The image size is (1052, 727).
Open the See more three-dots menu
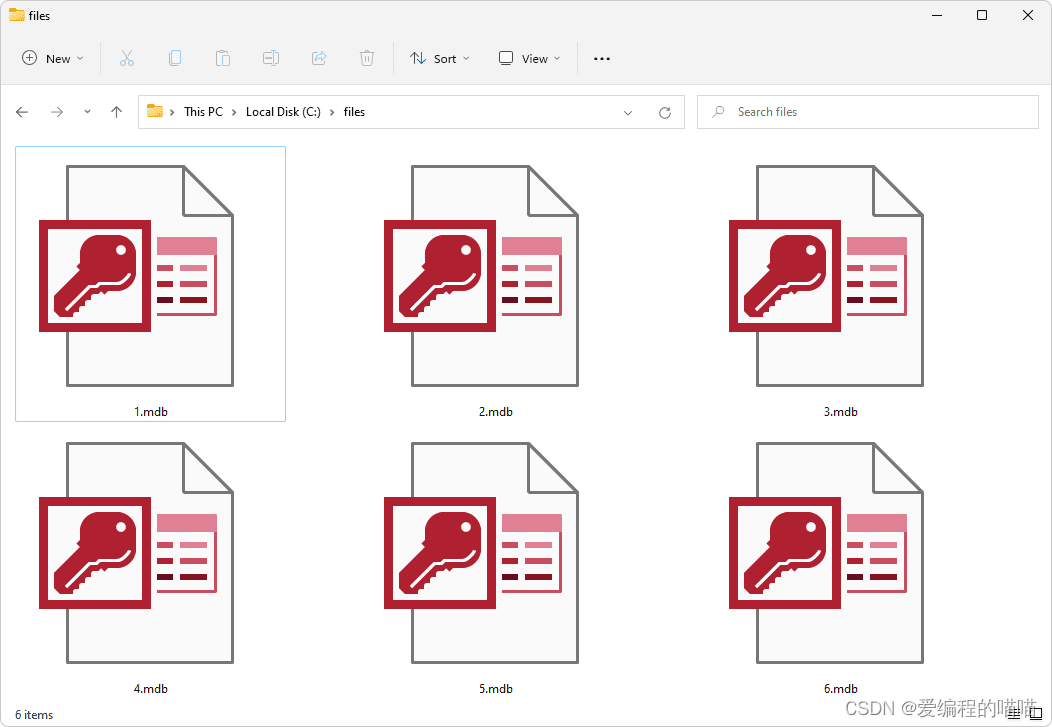[x=602, y=59]
